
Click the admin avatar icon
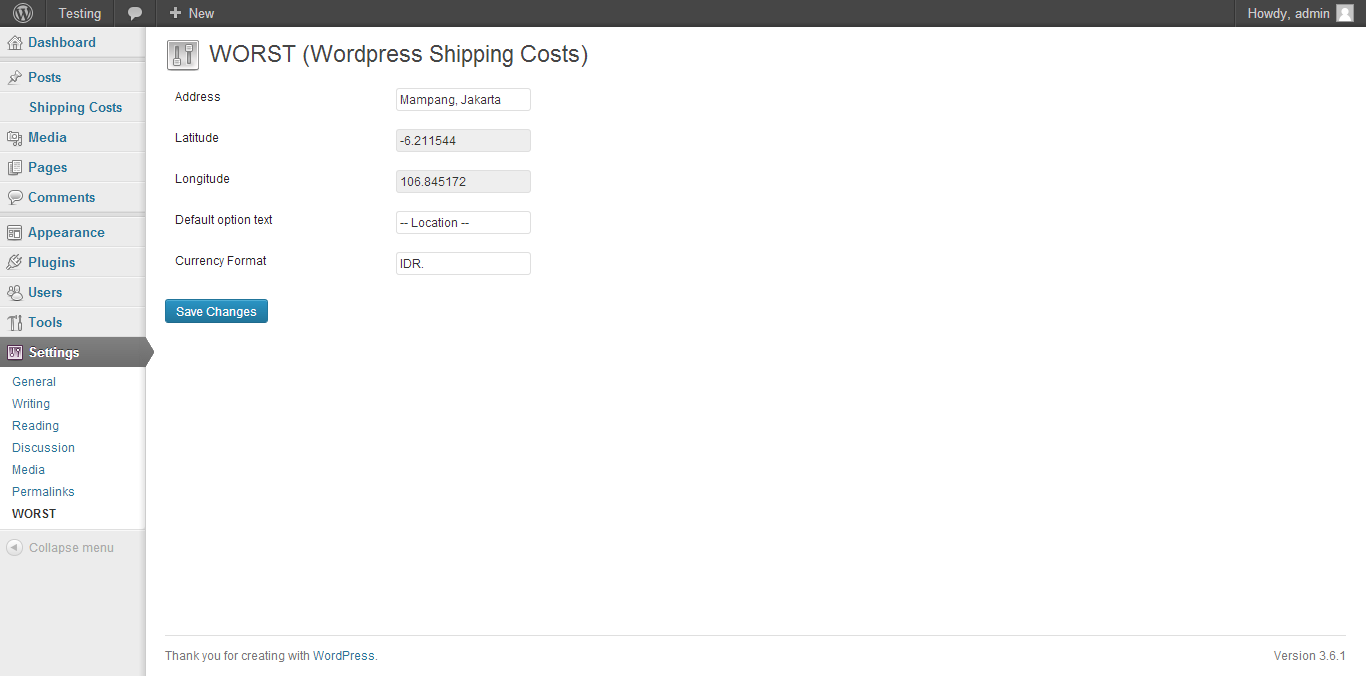click(1345, 13)
